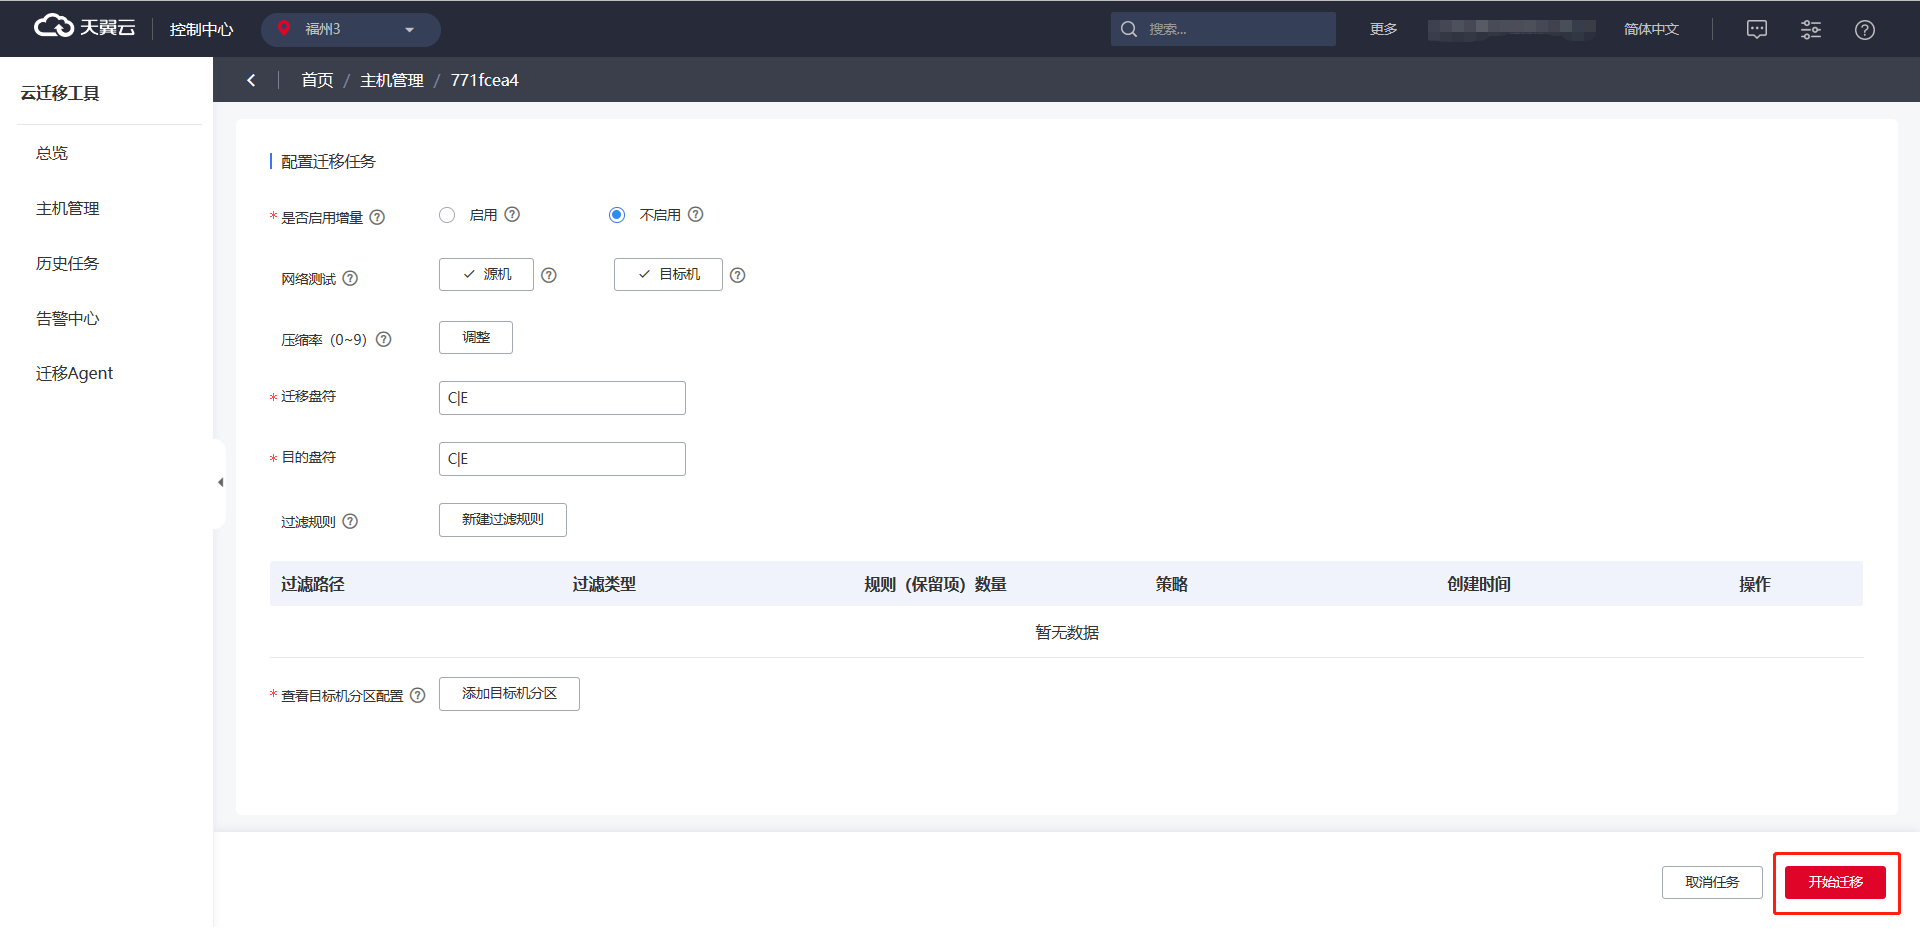Click help icon beside 查看目标机分区配置
Viewport: 1922px width, 929px height.
418,695
